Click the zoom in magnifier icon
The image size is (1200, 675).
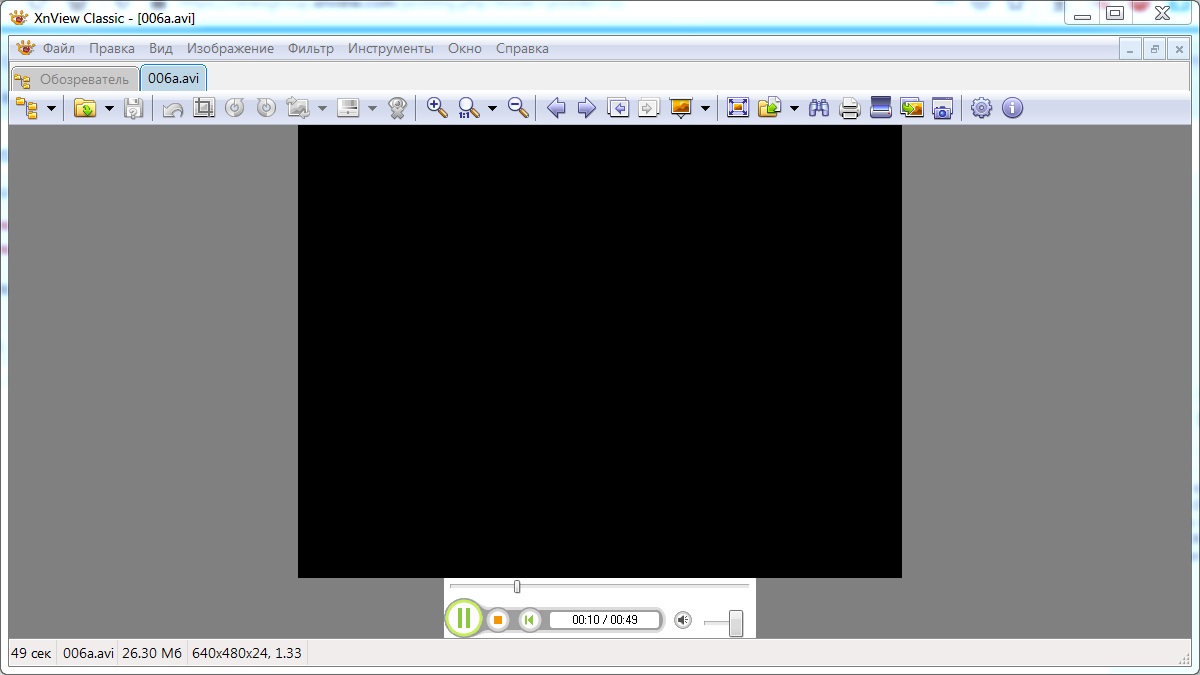click(x=437, y=108)
